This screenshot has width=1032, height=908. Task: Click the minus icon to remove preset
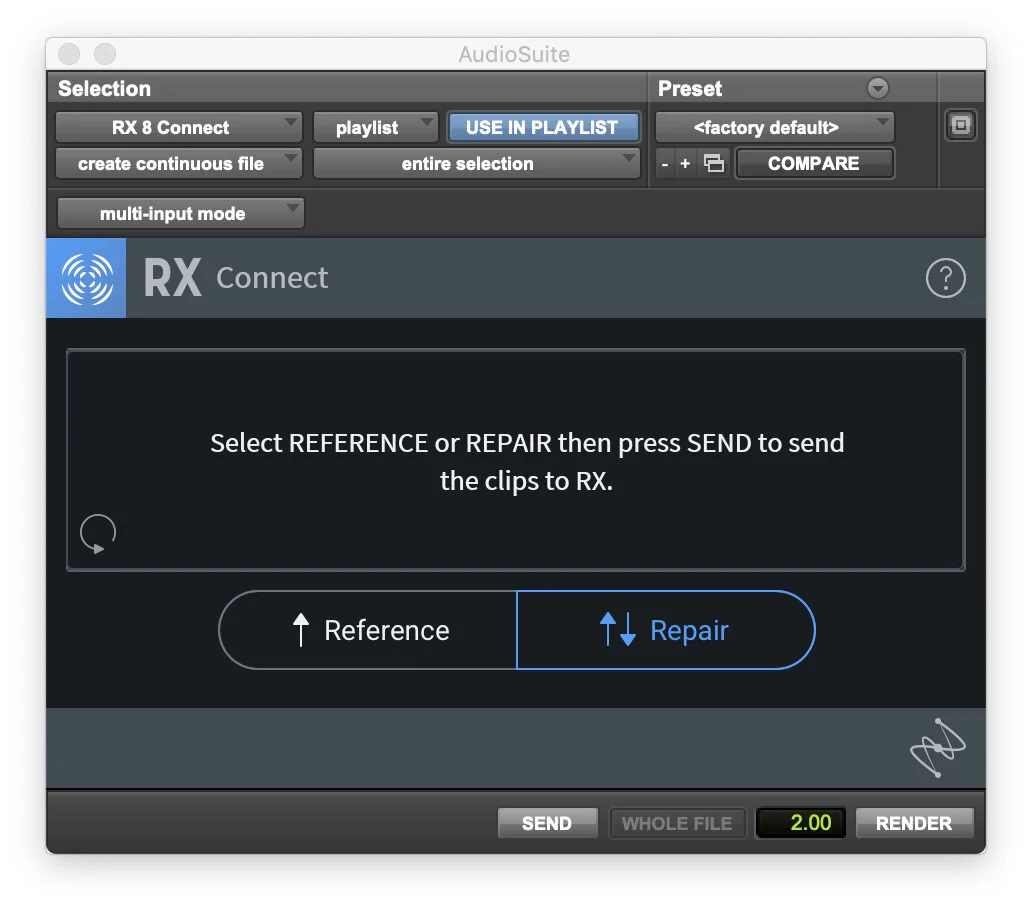[663, 162]
